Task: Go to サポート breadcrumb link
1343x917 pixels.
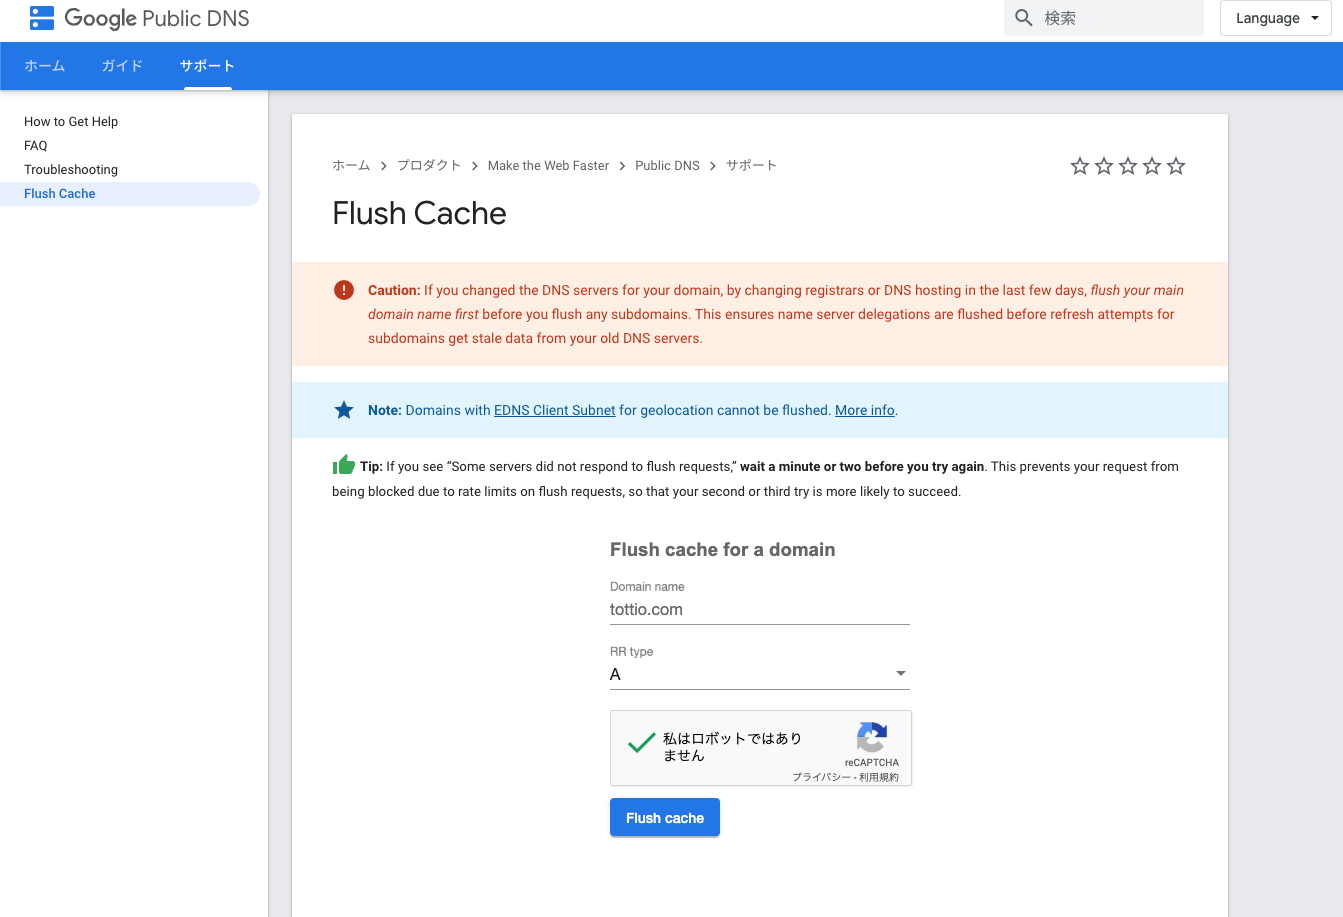Action: point(751,166)
